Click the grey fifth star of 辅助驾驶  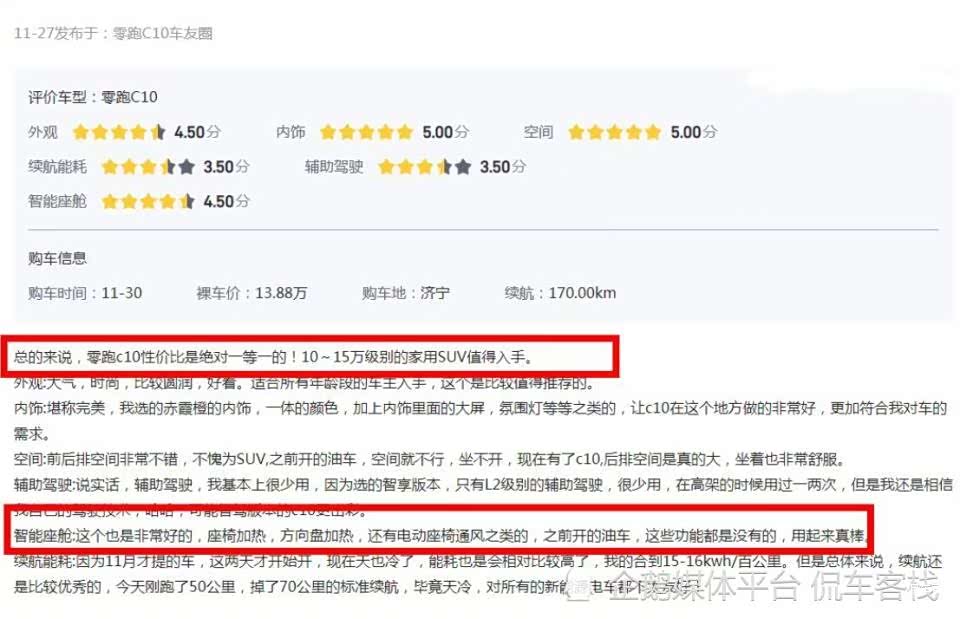click(x=463, y=167)
